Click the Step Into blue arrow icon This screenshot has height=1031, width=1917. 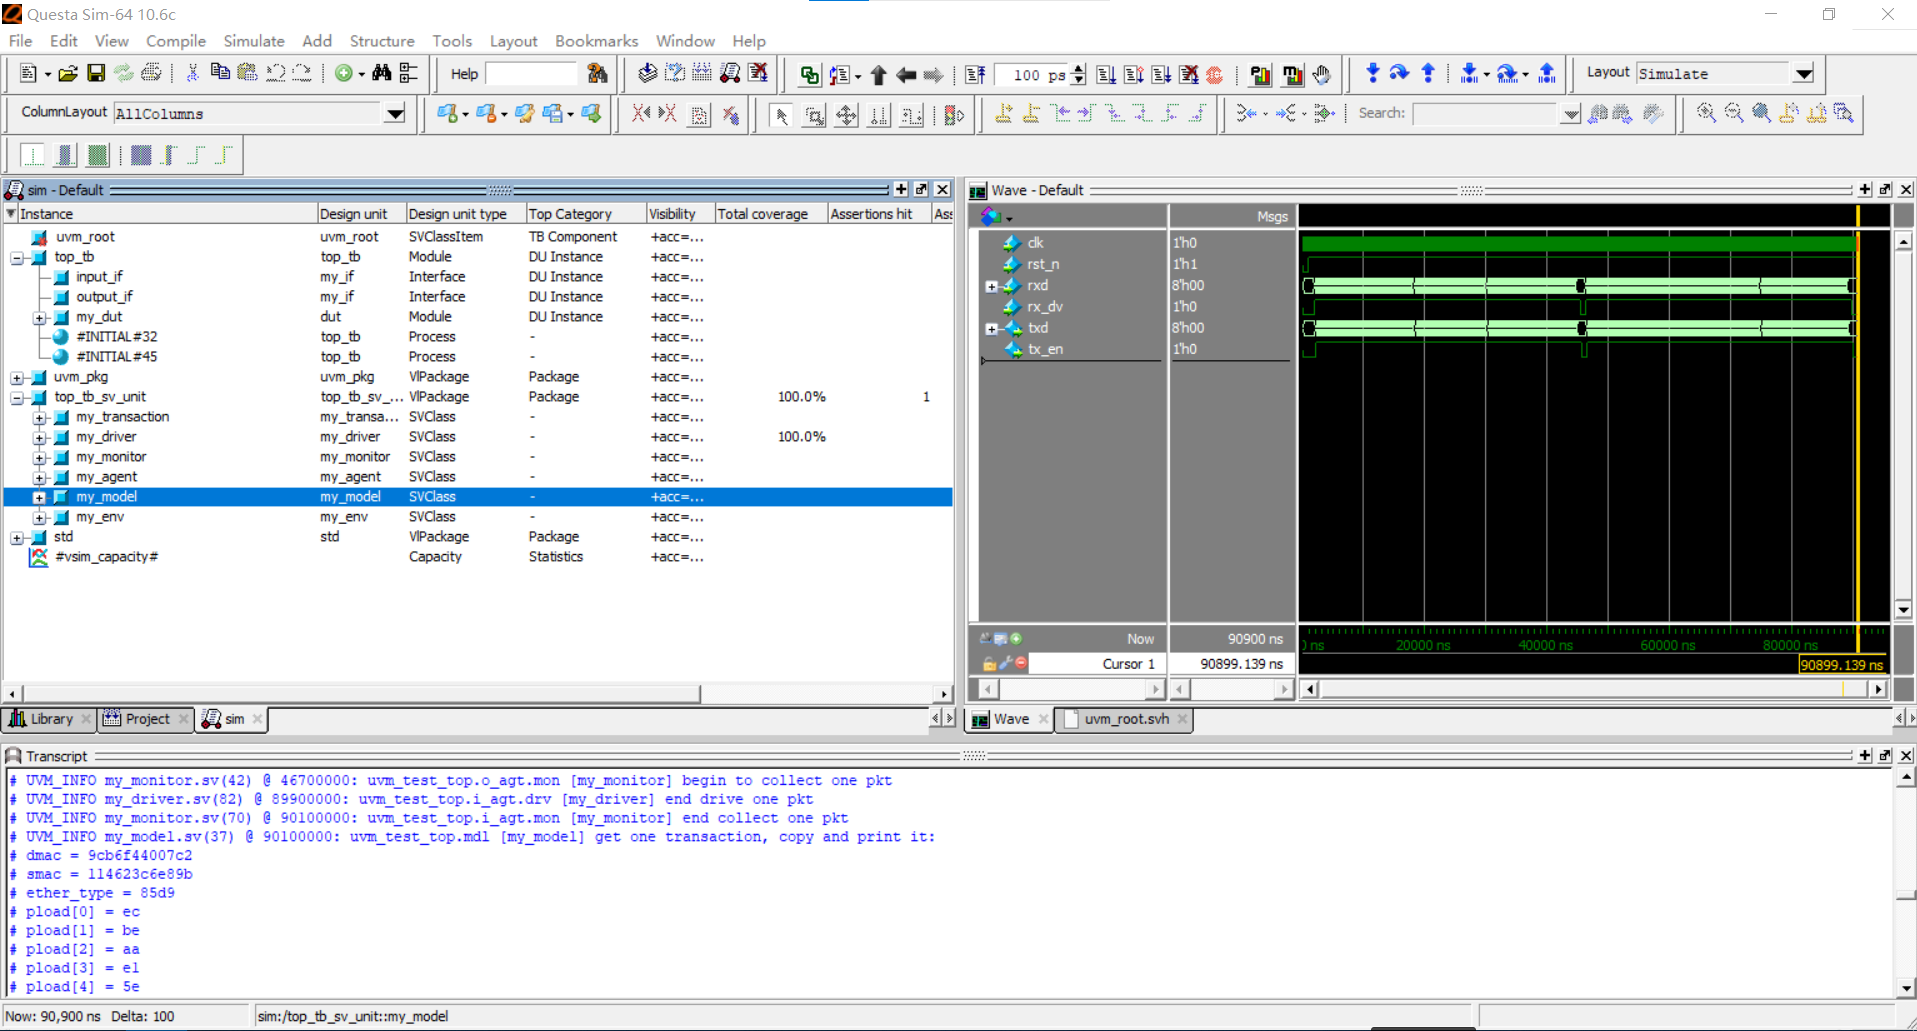[1372, 73]
